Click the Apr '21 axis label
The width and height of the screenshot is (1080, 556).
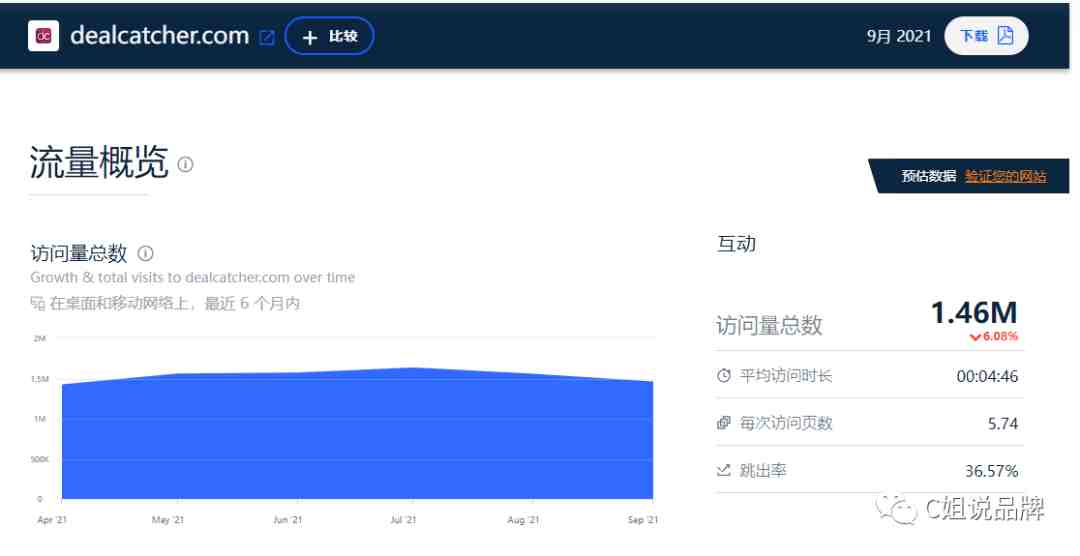52,520
